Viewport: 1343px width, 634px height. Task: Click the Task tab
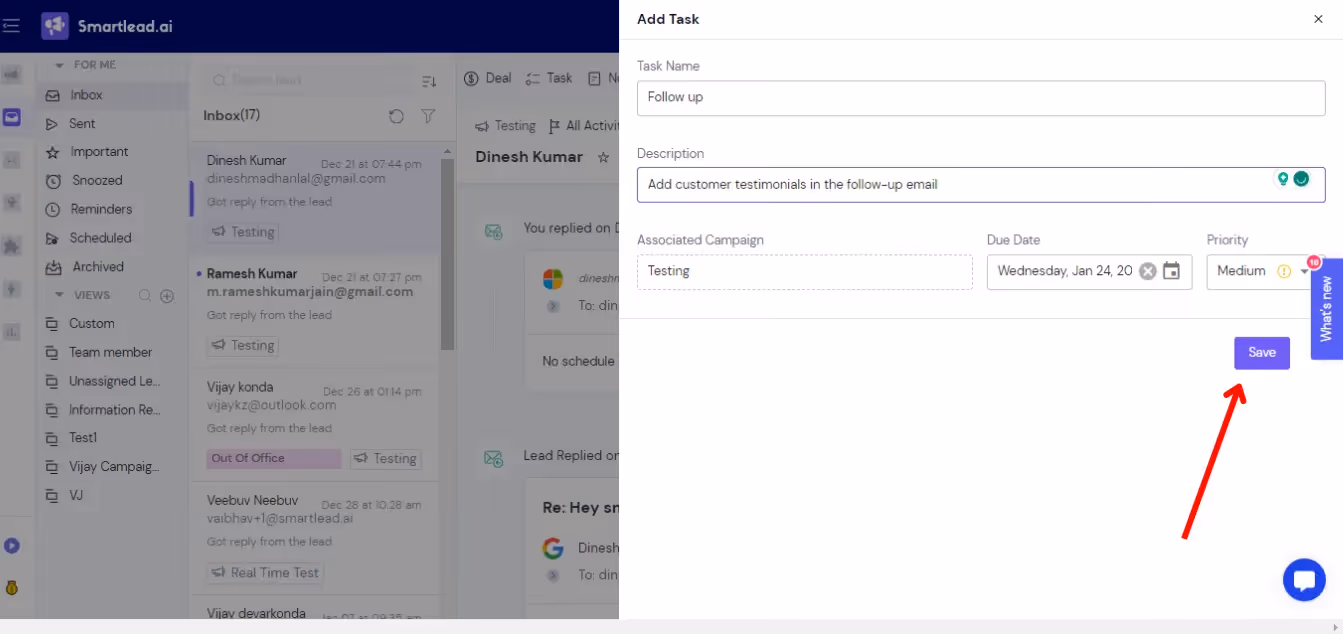click(x=549, y=78)
